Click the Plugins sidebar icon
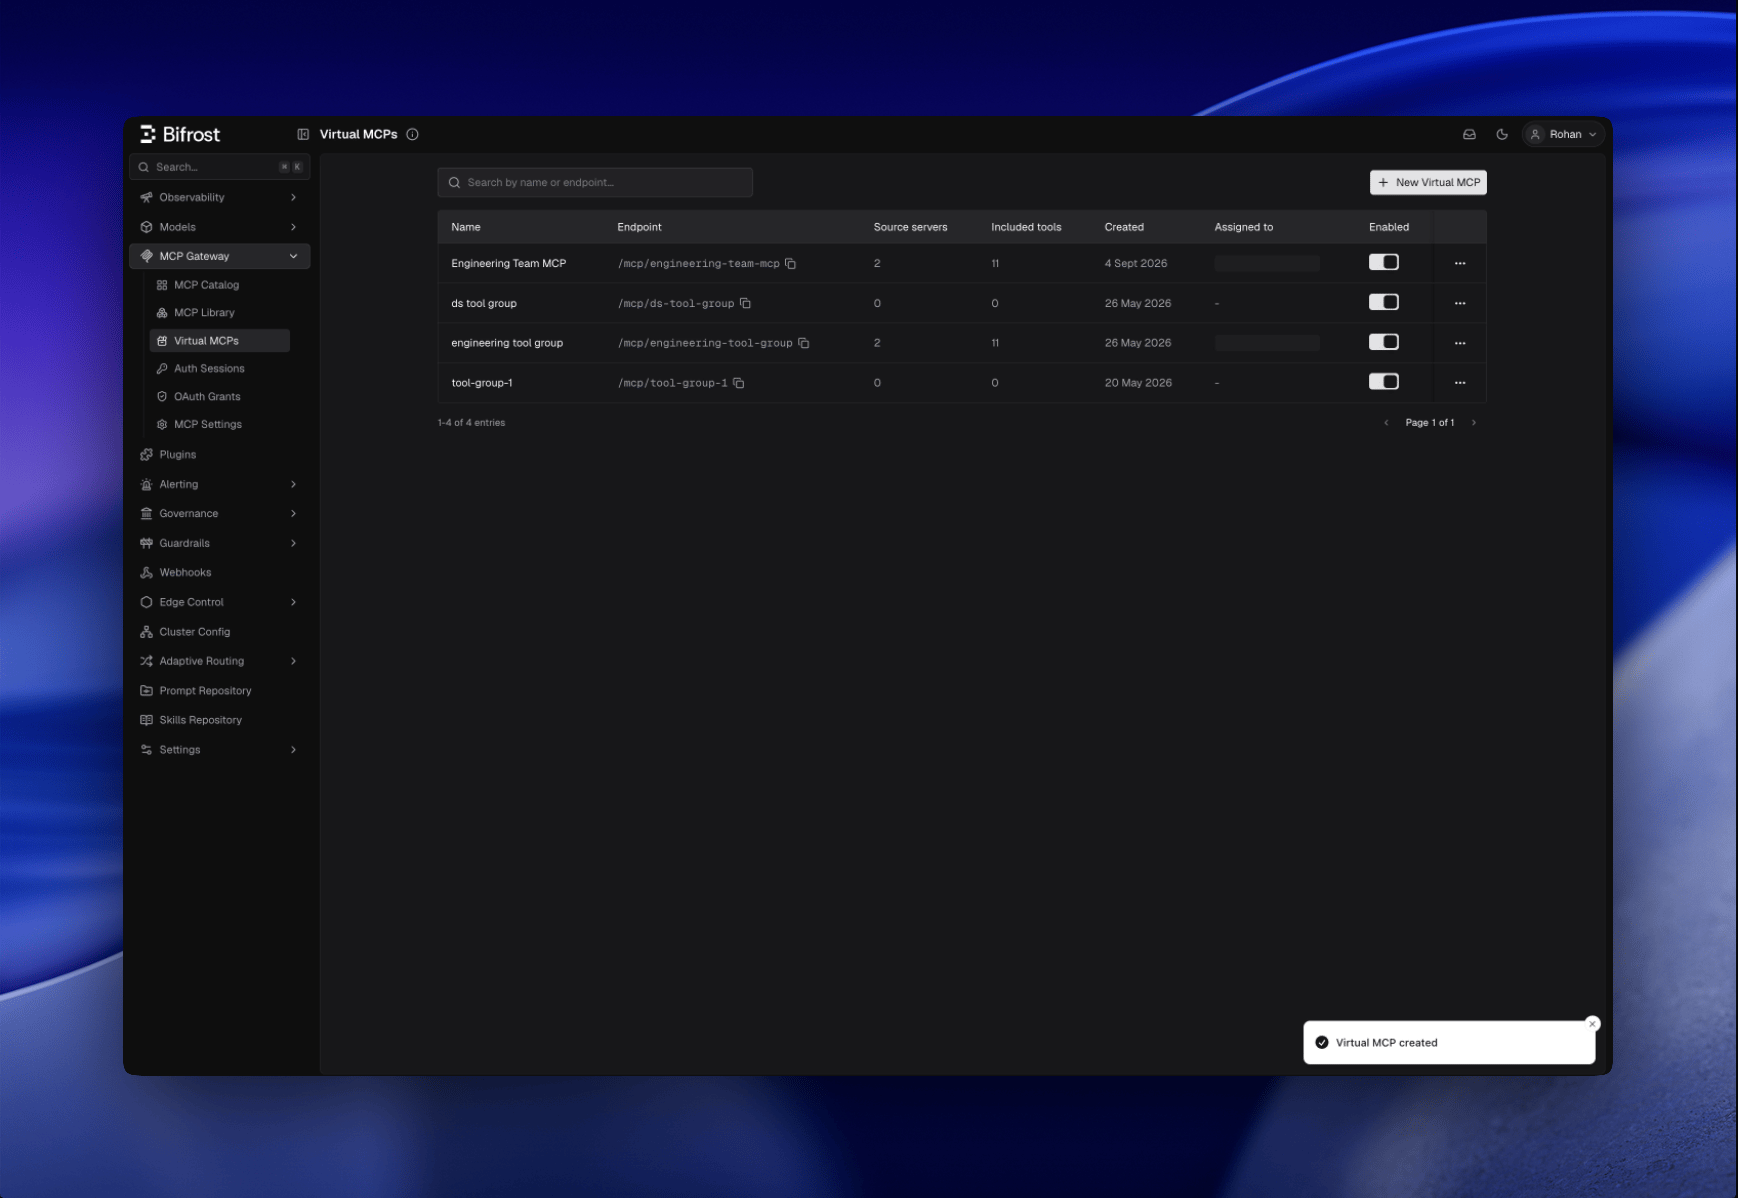The width and height of the screenshot is (1738, 1198). tap(147, 454)
